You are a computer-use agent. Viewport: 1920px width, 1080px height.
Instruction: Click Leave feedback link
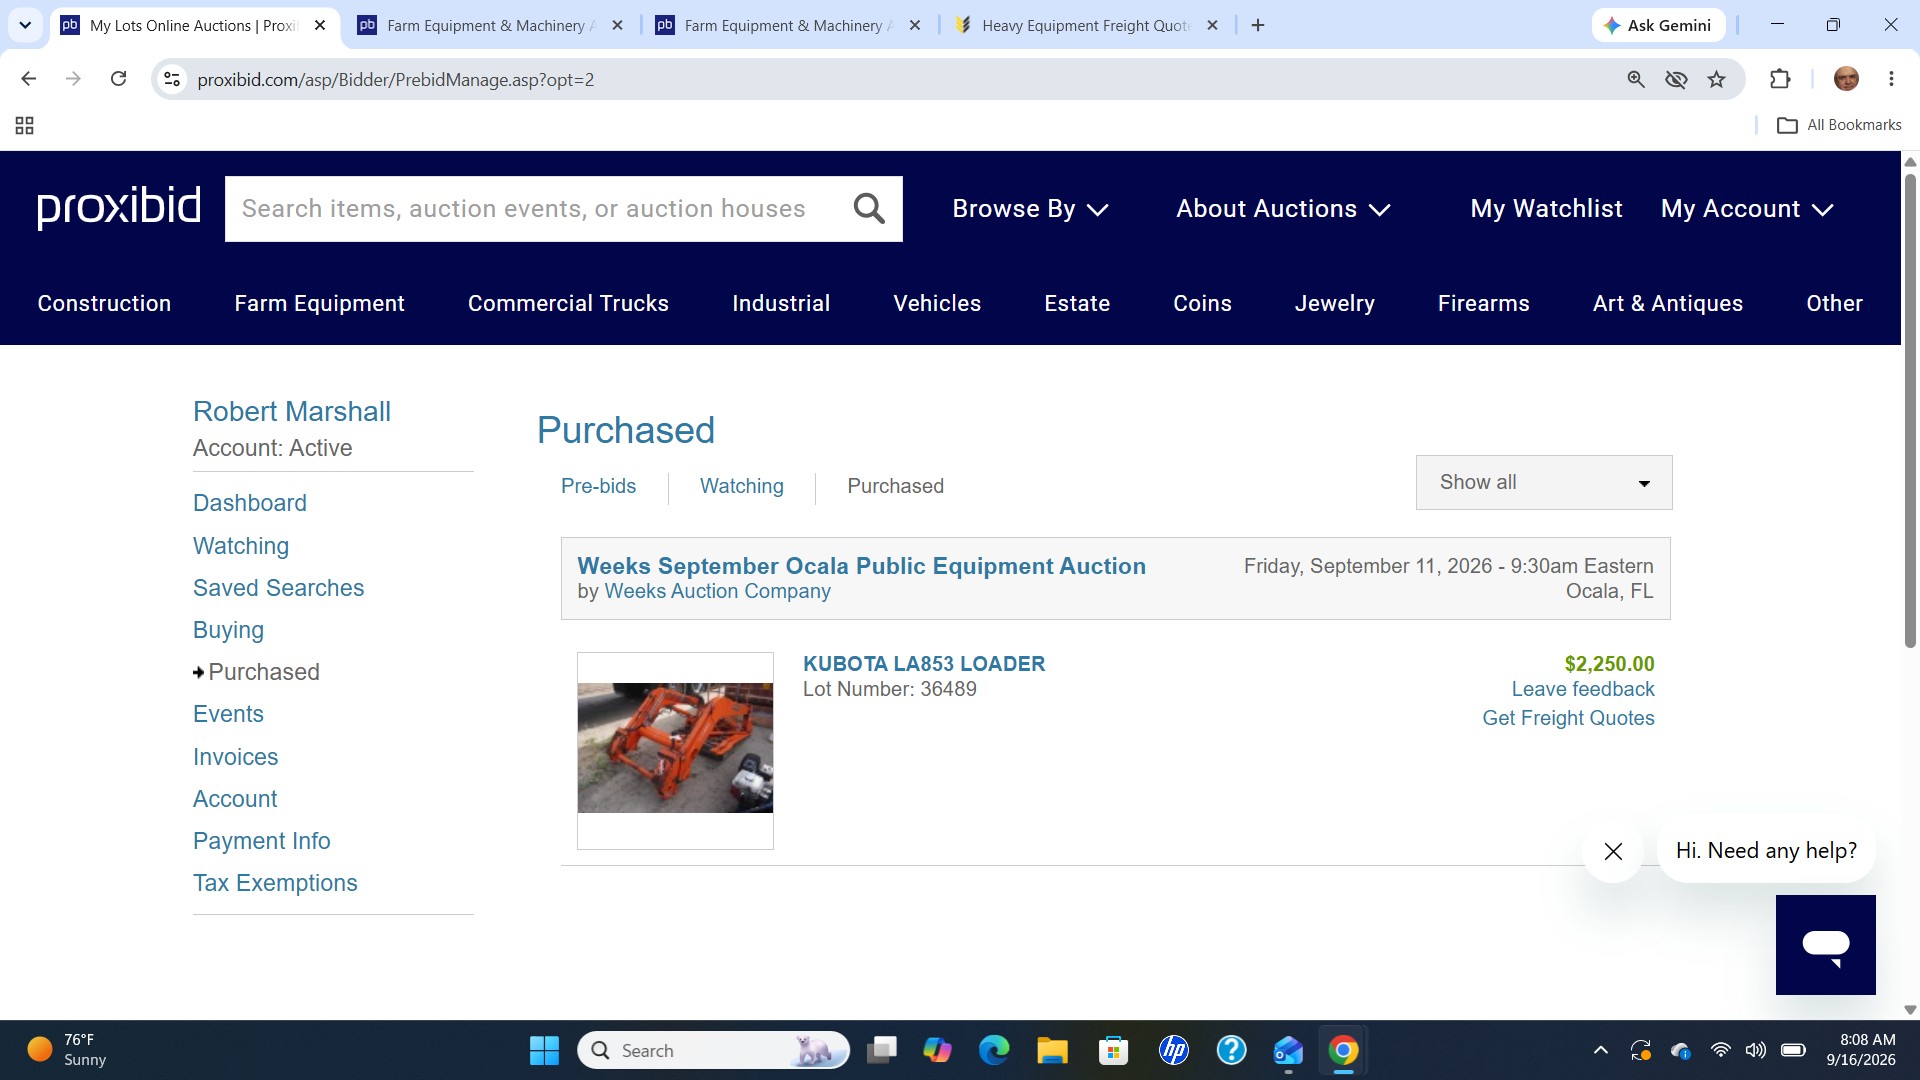[x=1583, y=689]
